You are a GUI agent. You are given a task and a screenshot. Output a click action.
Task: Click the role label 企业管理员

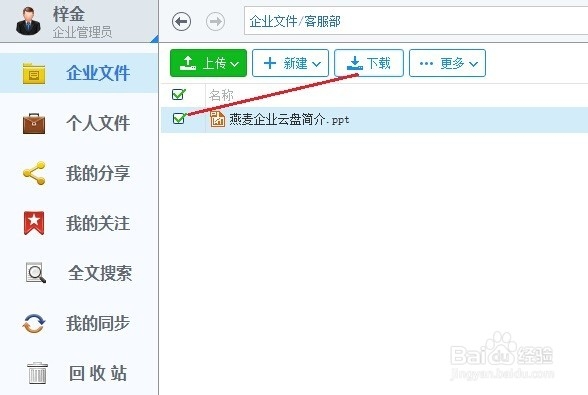point(82,32)
